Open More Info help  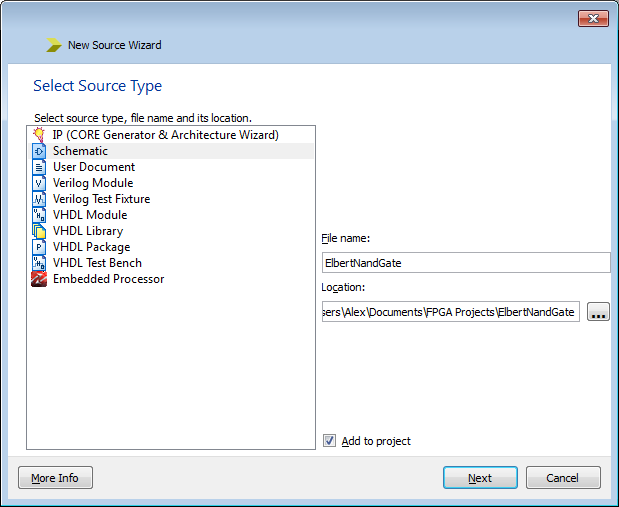[x=55, y=478]
